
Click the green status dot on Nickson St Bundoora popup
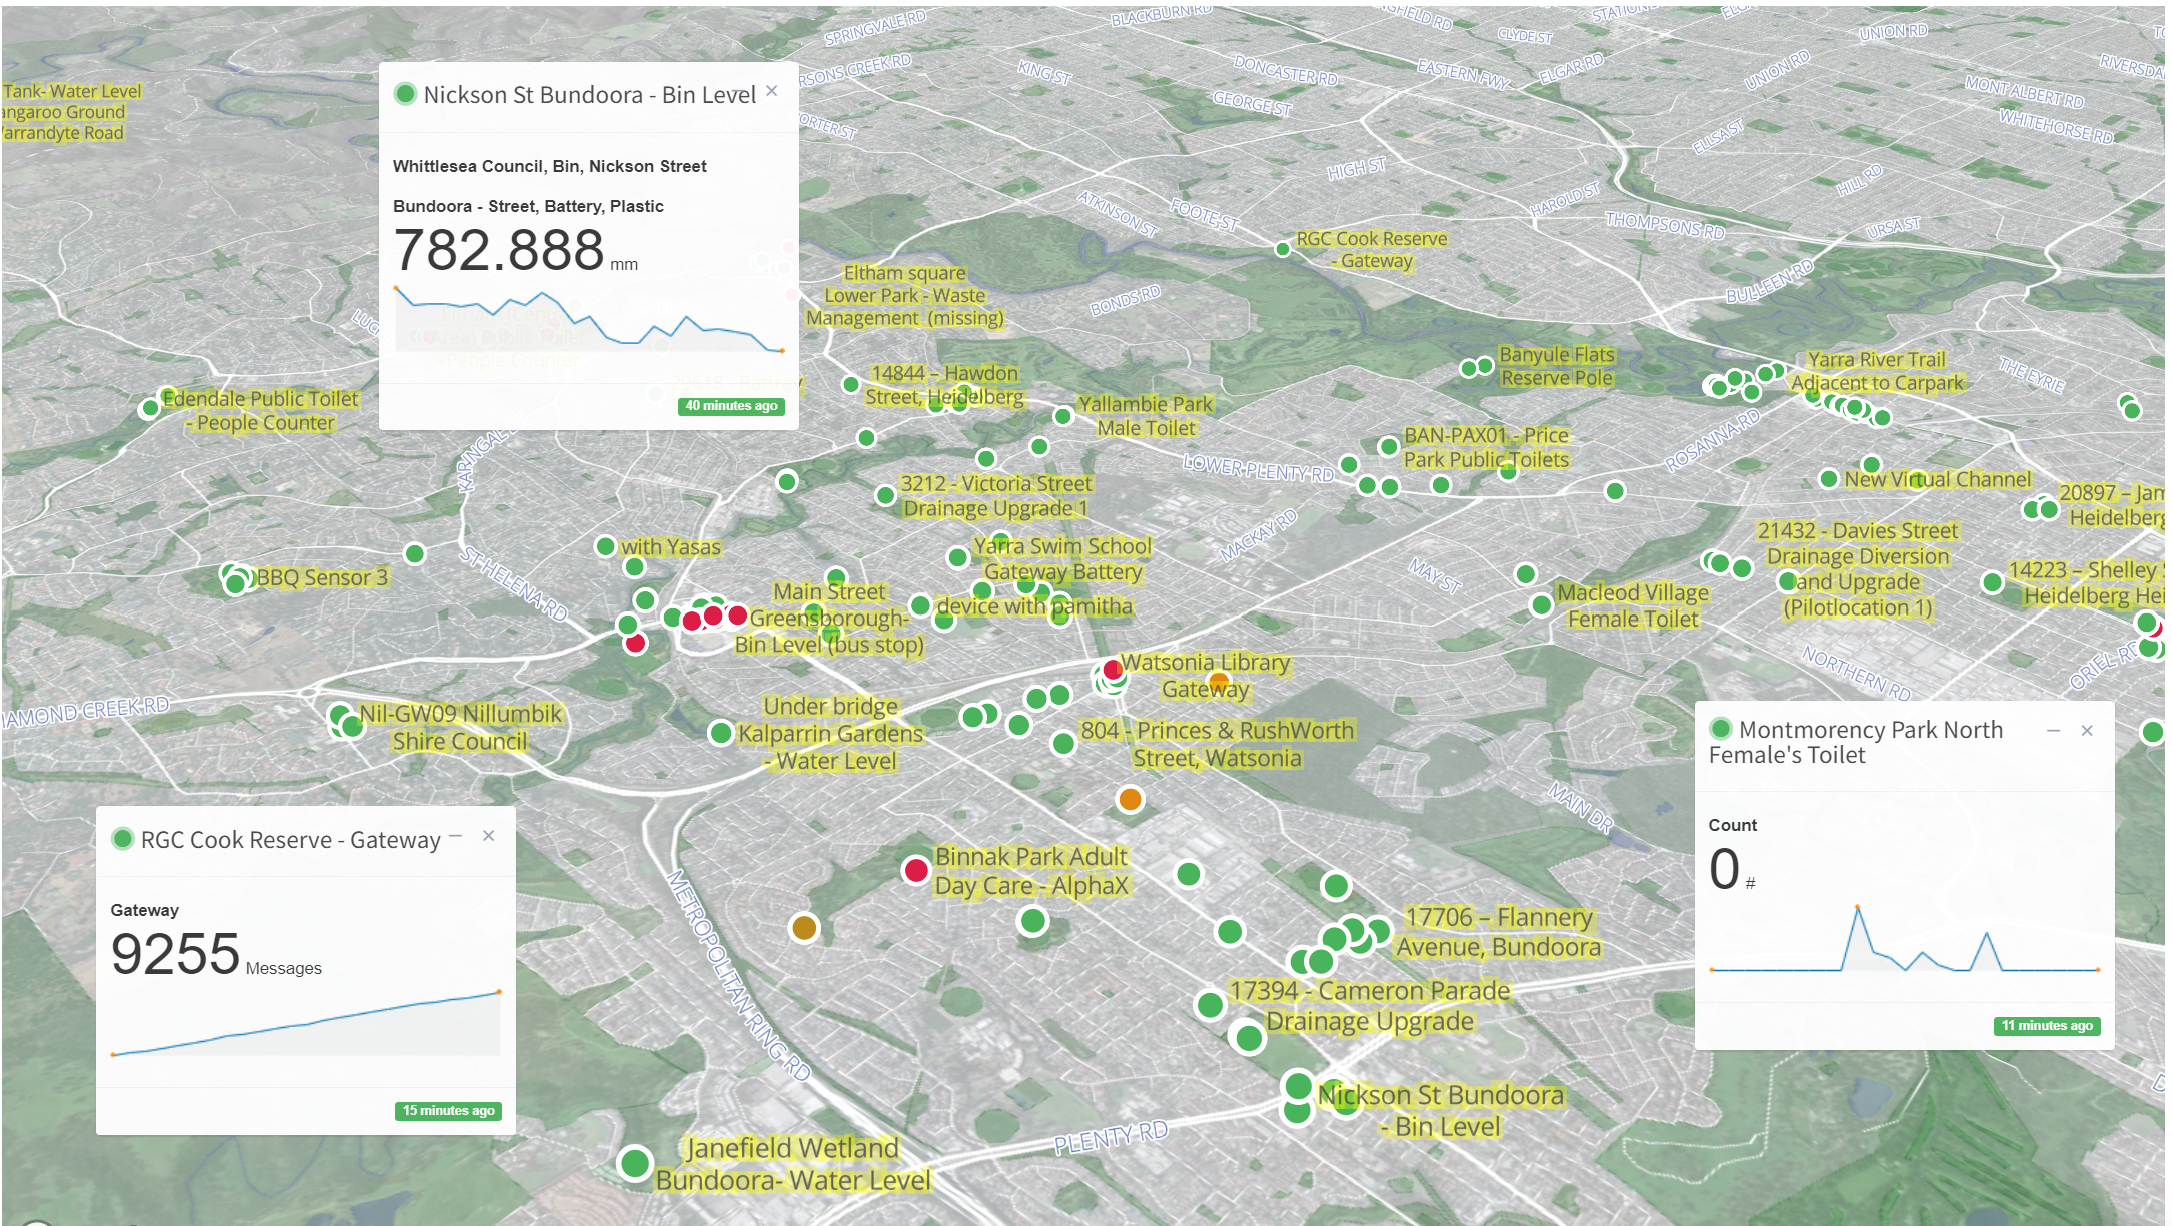[x=405, y=93]
